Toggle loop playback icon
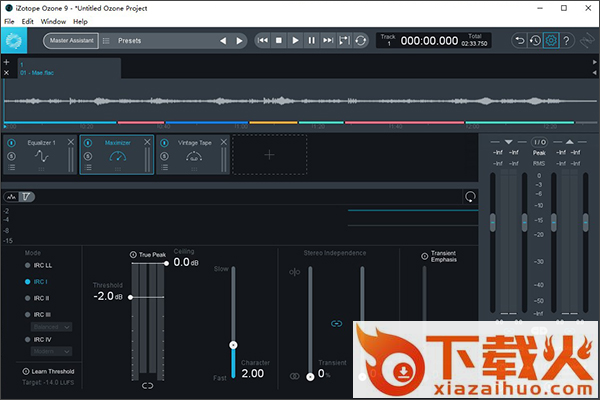Viewport: 600px width, 400px height. (x=360, y=41)
